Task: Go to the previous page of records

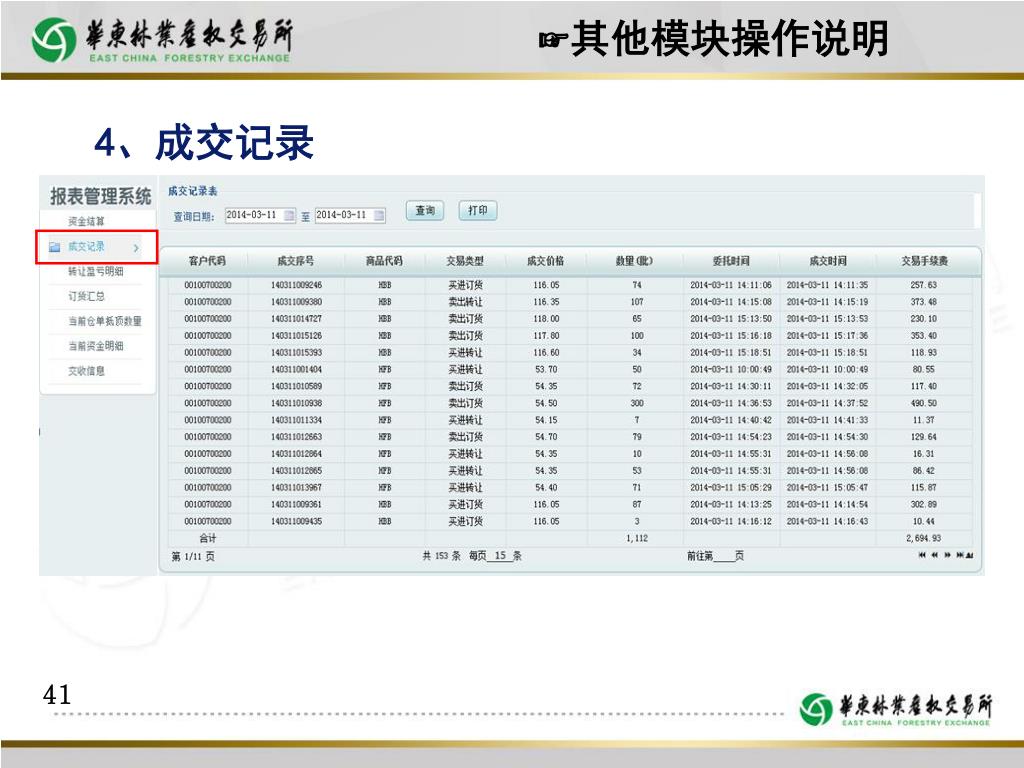Action: pos(935,556)
